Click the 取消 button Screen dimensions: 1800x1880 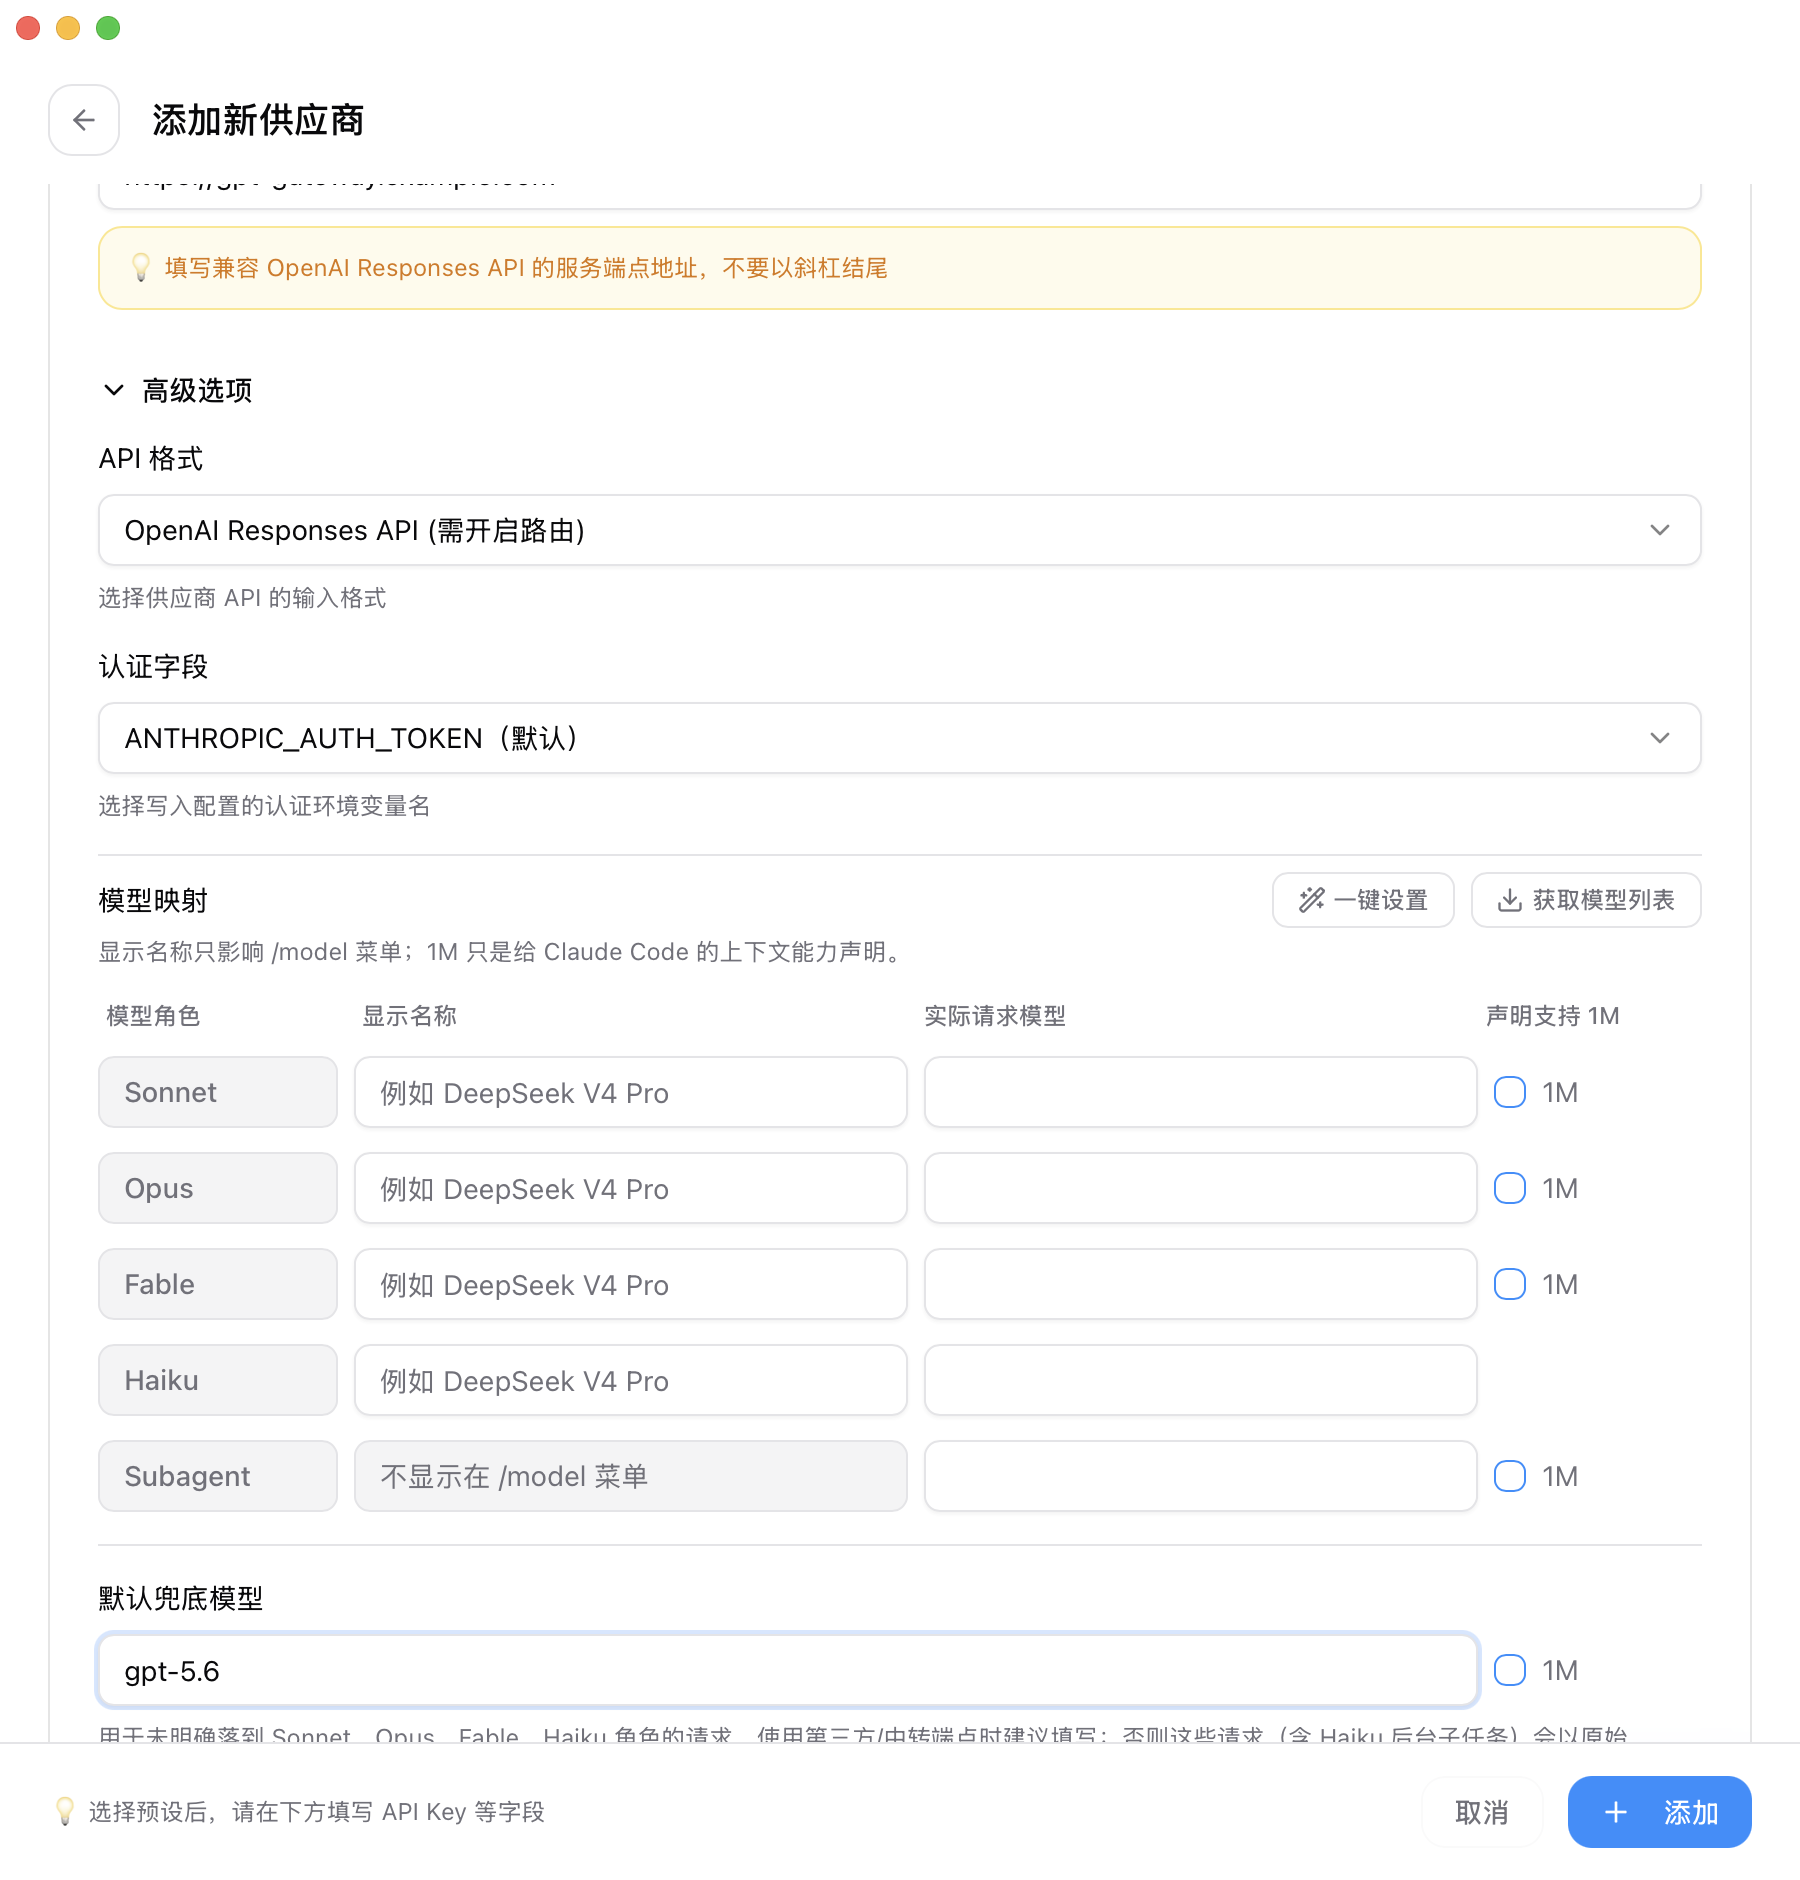click(x=1482, y=1812)
